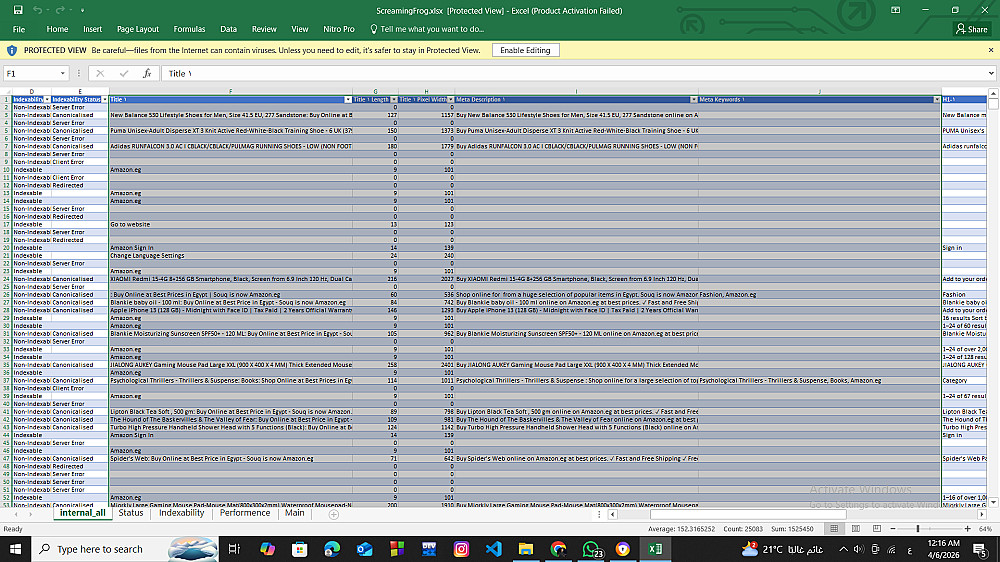Click the New Sheet plus icon
The image size is (1000, 562).
click(x=334, y=514)
